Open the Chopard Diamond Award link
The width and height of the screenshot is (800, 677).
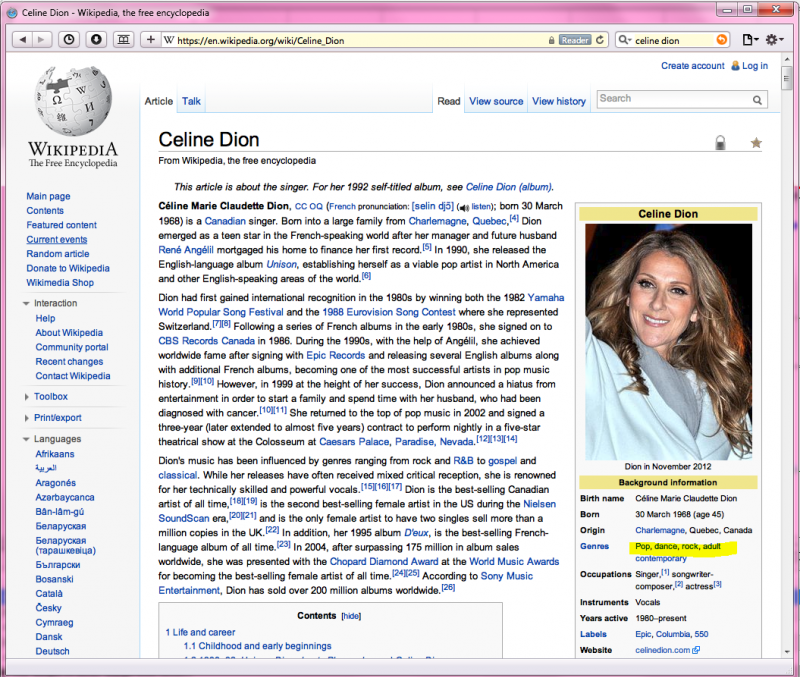pyautogui.click(x=384, y=562)
